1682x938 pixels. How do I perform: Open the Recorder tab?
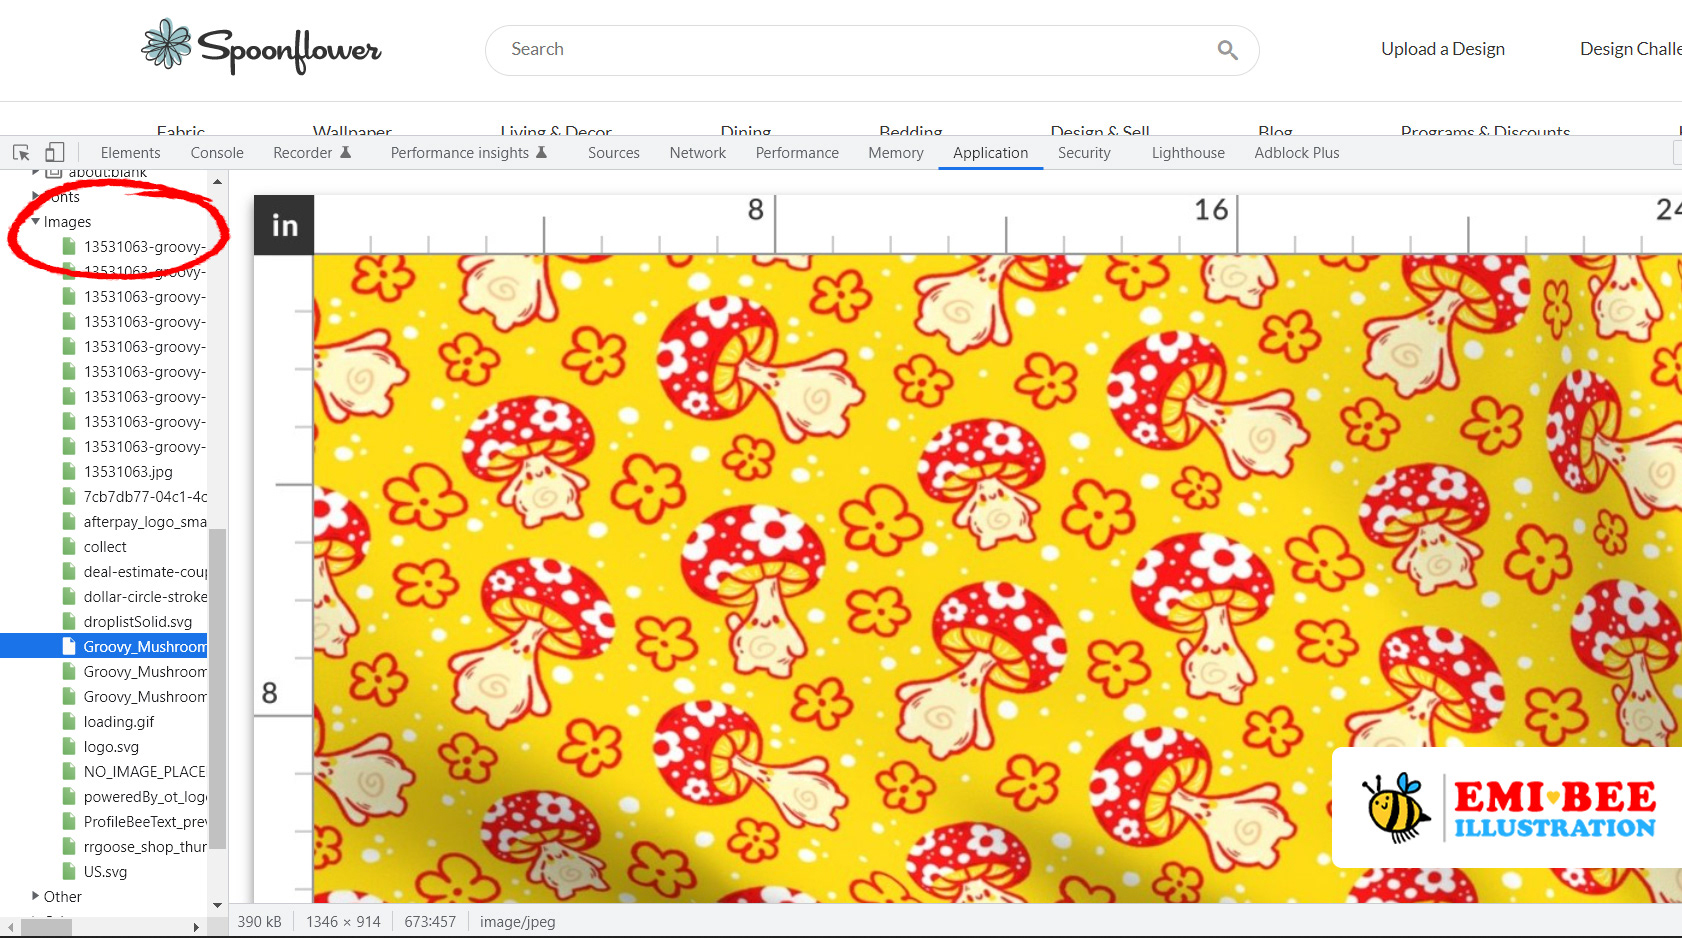point(312,153)
